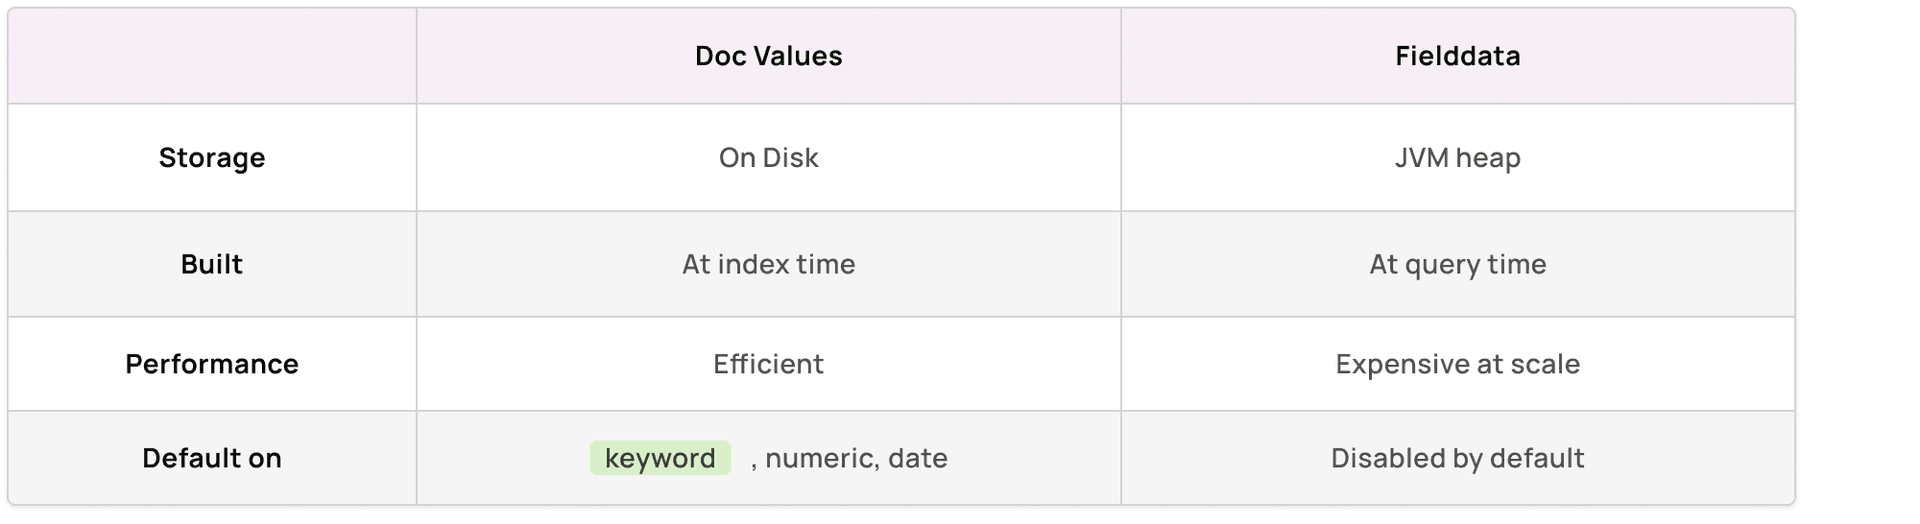The image size is (1920, 524).
Task: Select the Storage row label
Action: [212, 158]
